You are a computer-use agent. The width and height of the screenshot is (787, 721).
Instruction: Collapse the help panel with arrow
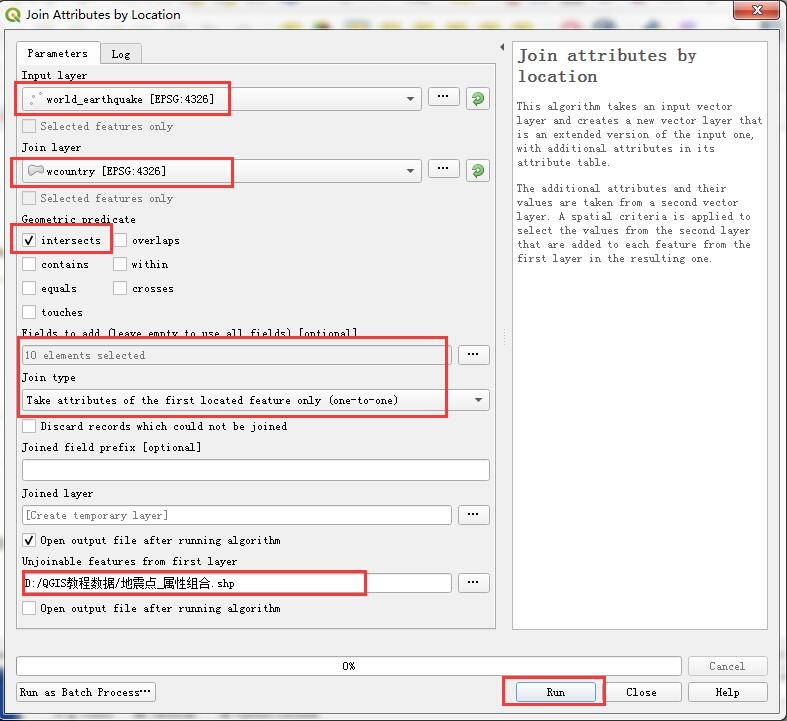502,47
